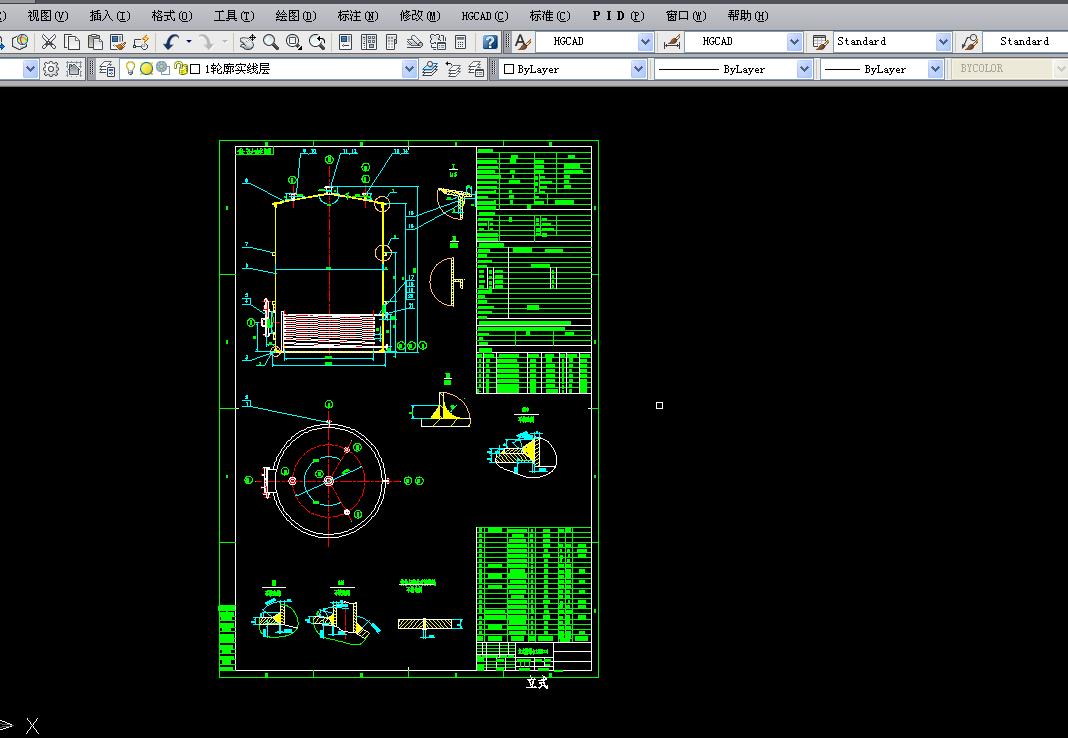Open the 工具(T) menu

[234, 16]
